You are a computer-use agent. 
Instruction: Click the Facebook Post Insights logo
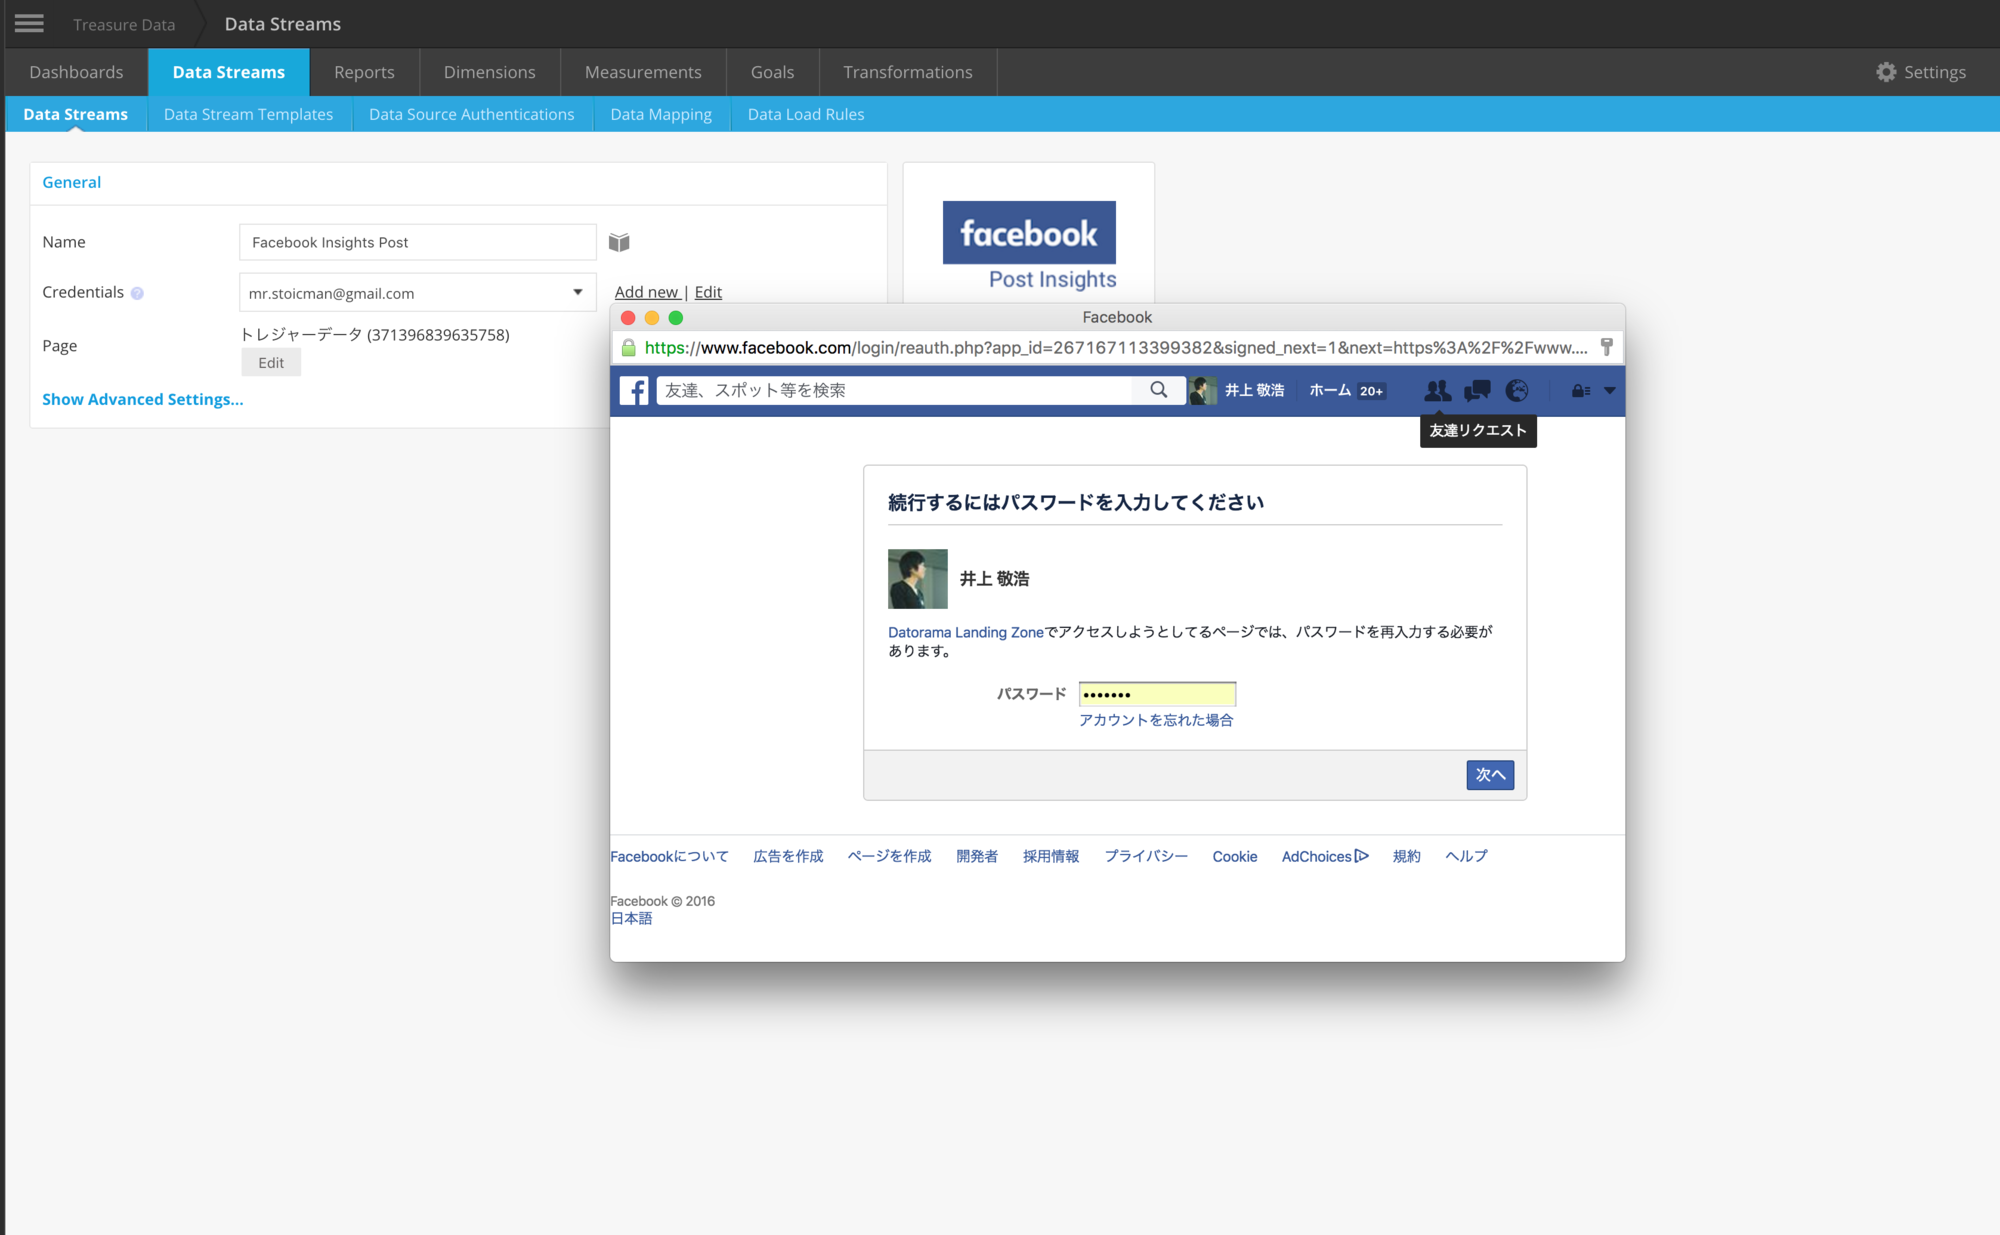(x=1029, y=246)
